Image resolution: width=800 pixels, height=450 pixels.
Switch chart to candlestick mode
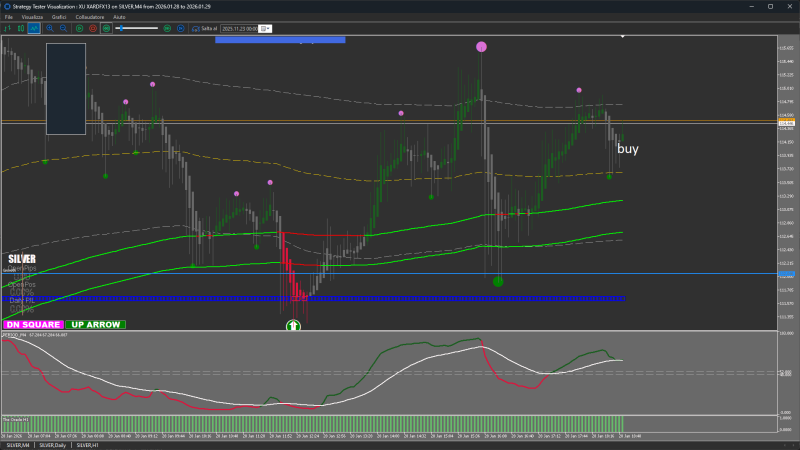21,29
